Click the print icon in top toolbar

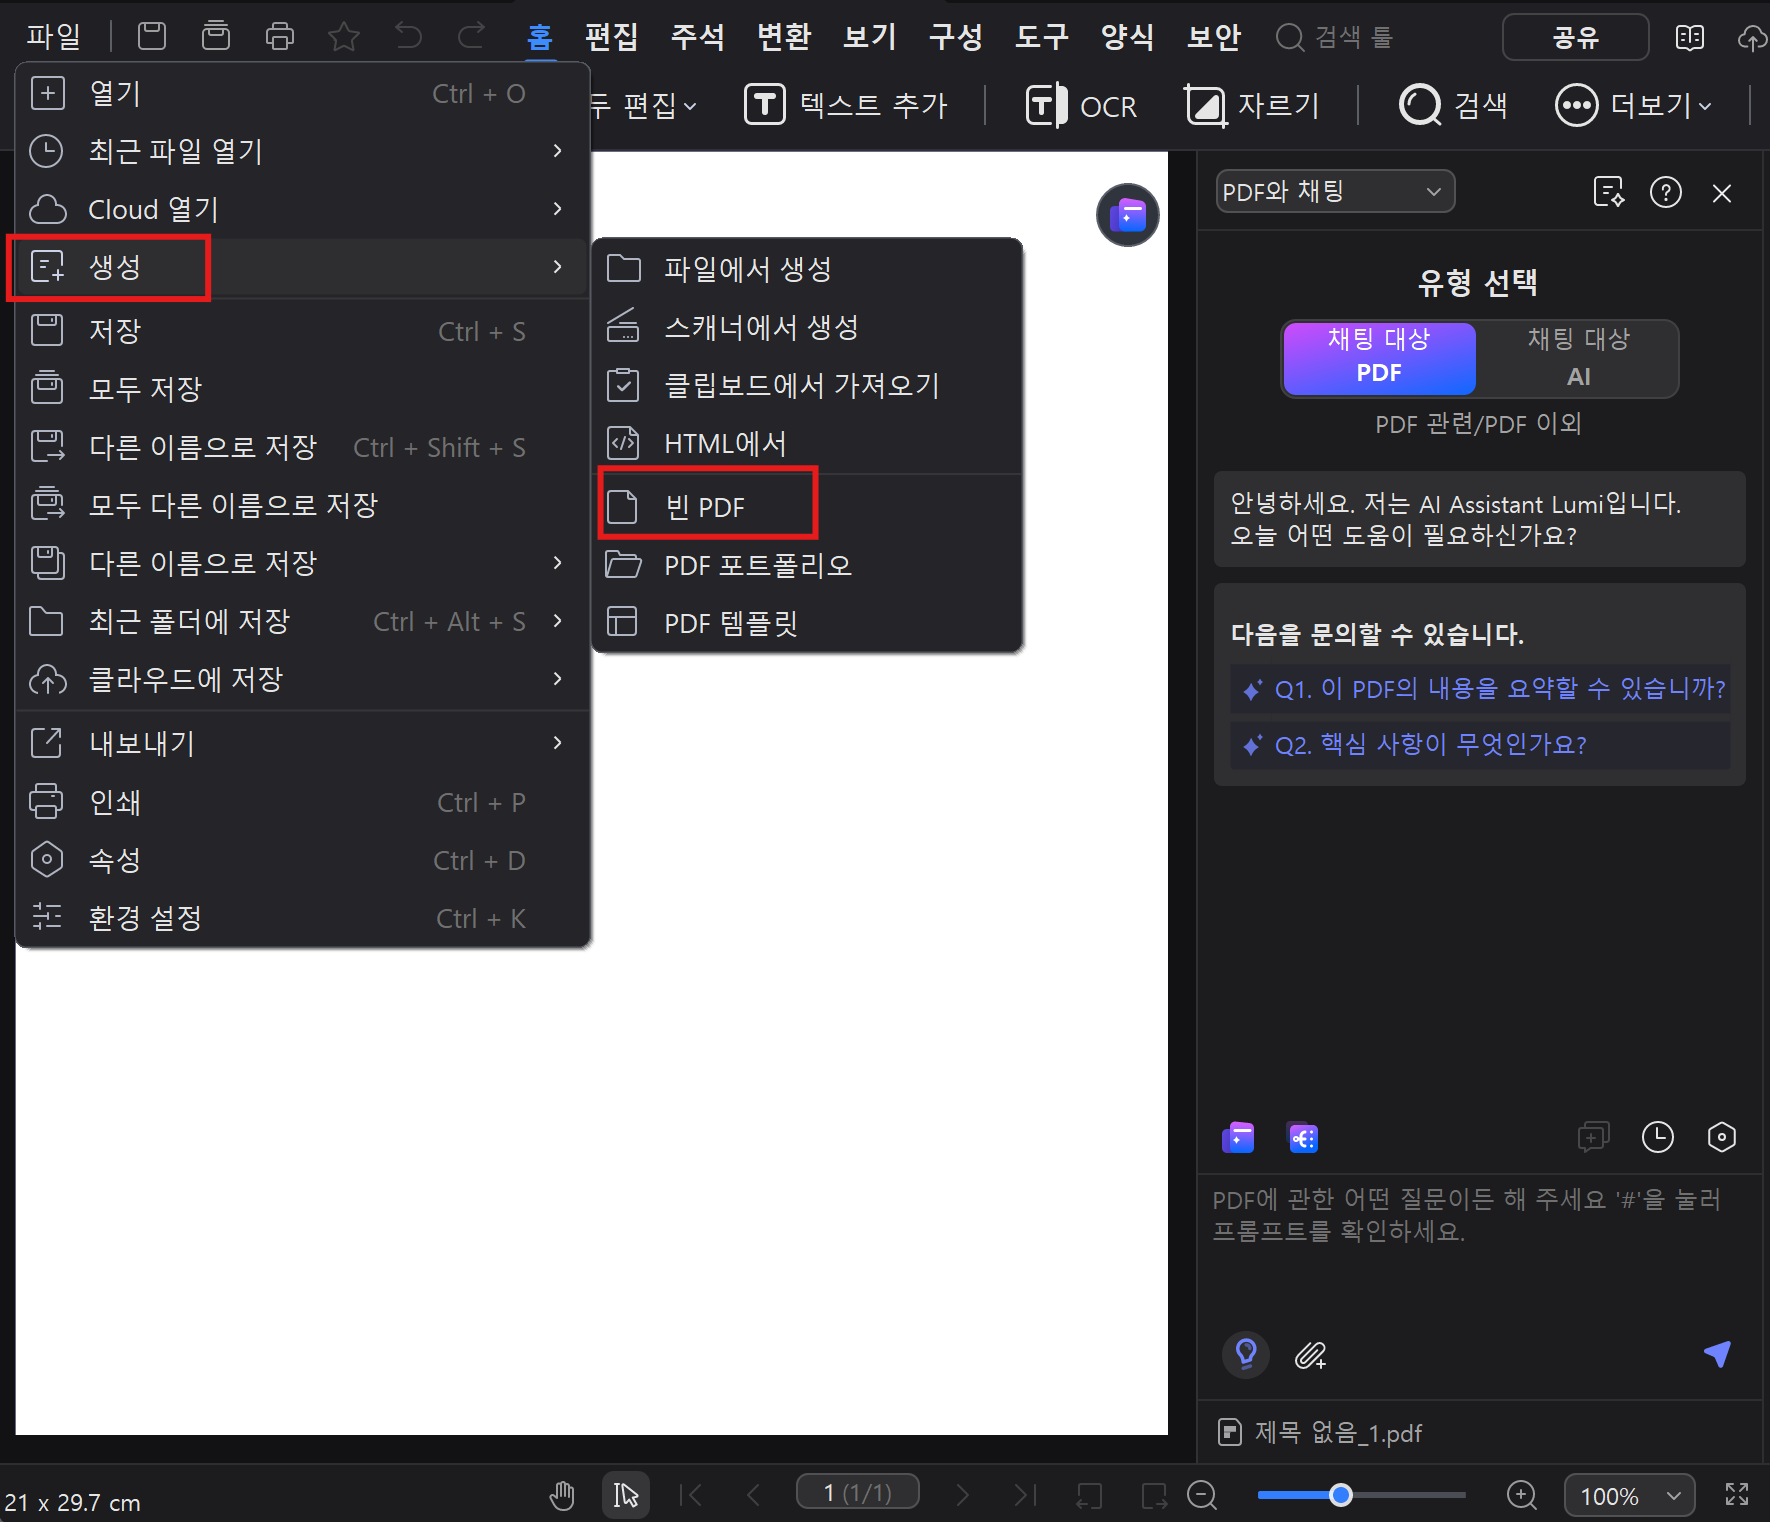(x=280, y=37)
